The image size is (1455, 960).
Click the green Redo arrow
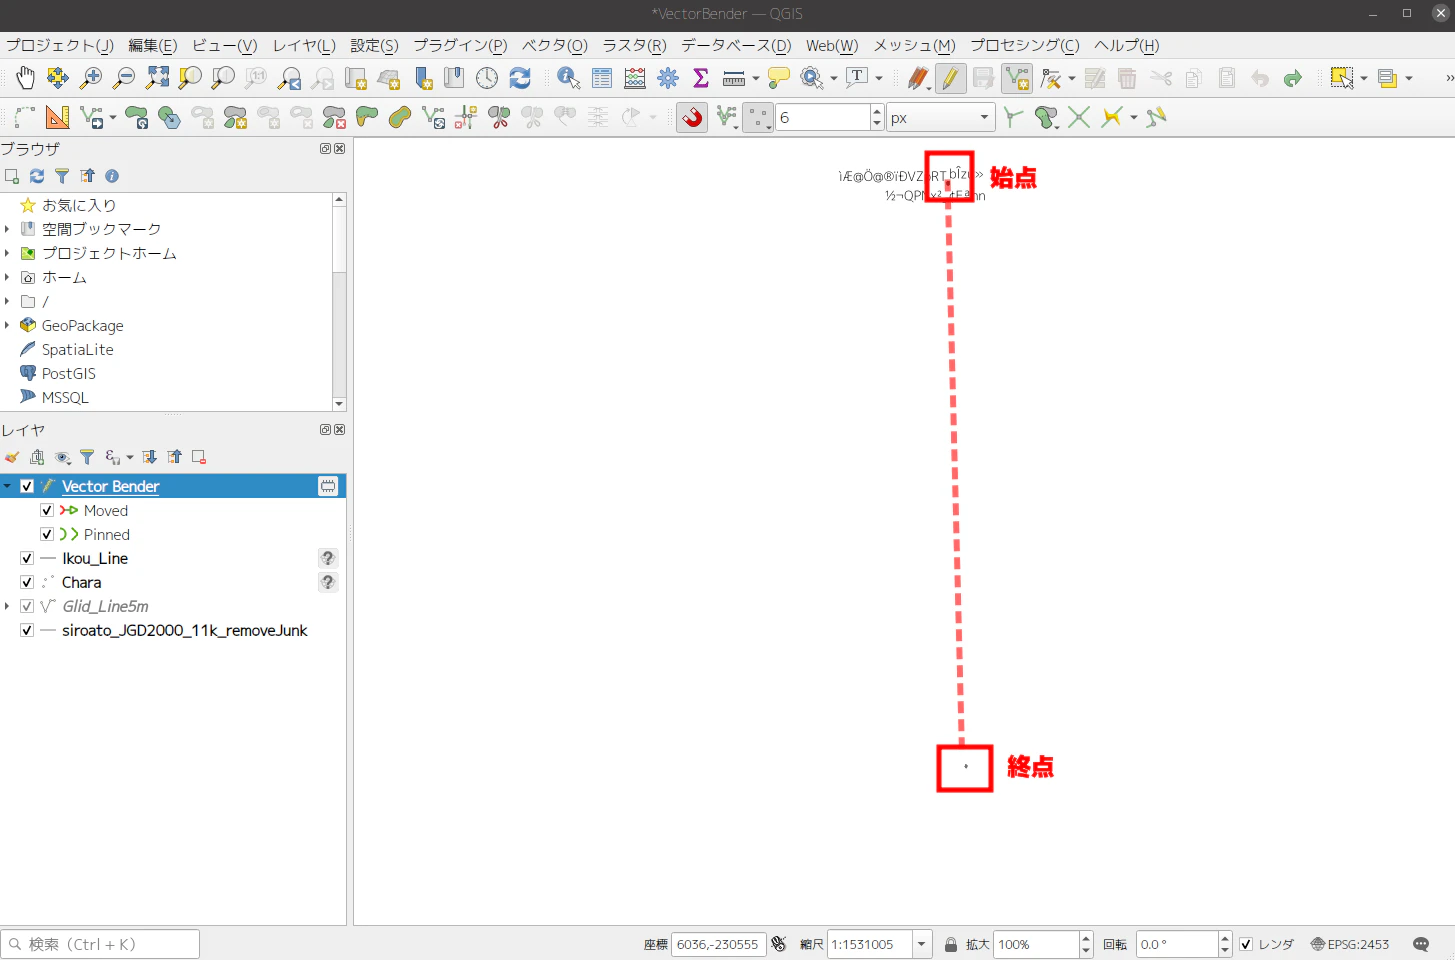coord(1293,78)
